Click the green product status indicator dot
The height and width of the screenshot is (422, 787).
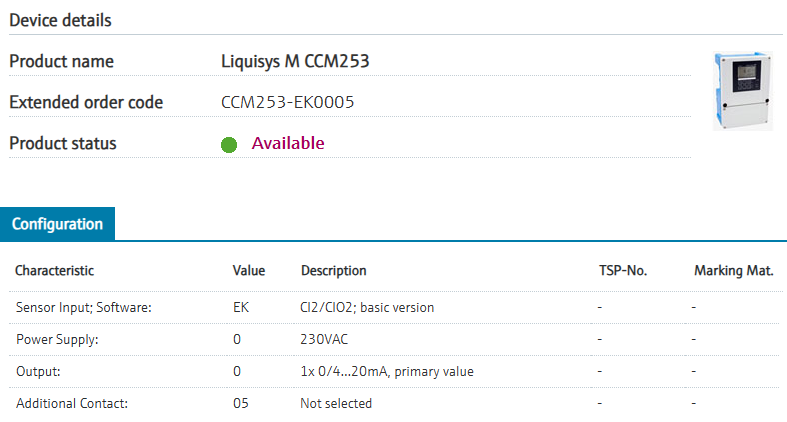[x=229, y=144]
